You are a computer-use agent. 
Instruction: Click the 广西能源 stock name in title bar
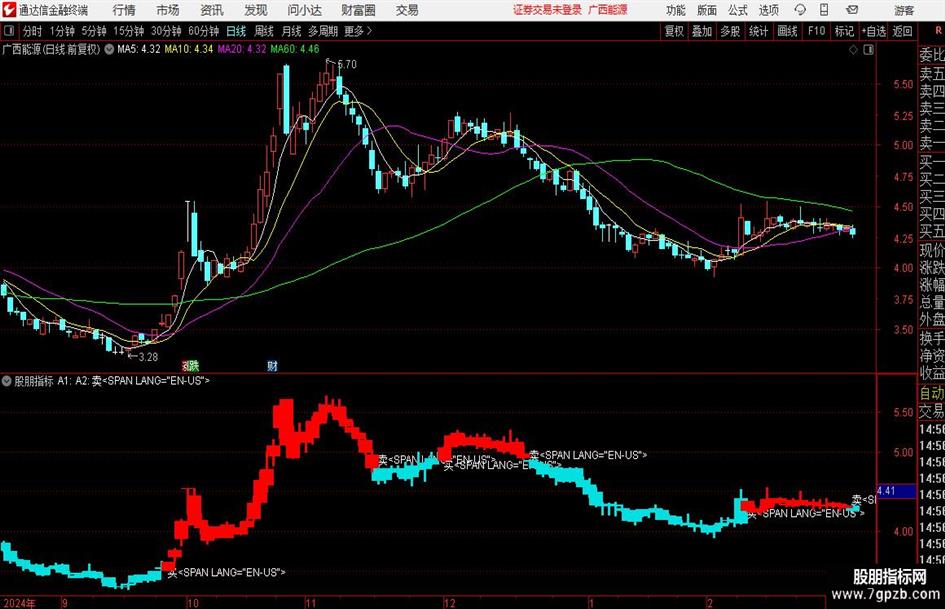click(608, 10)
